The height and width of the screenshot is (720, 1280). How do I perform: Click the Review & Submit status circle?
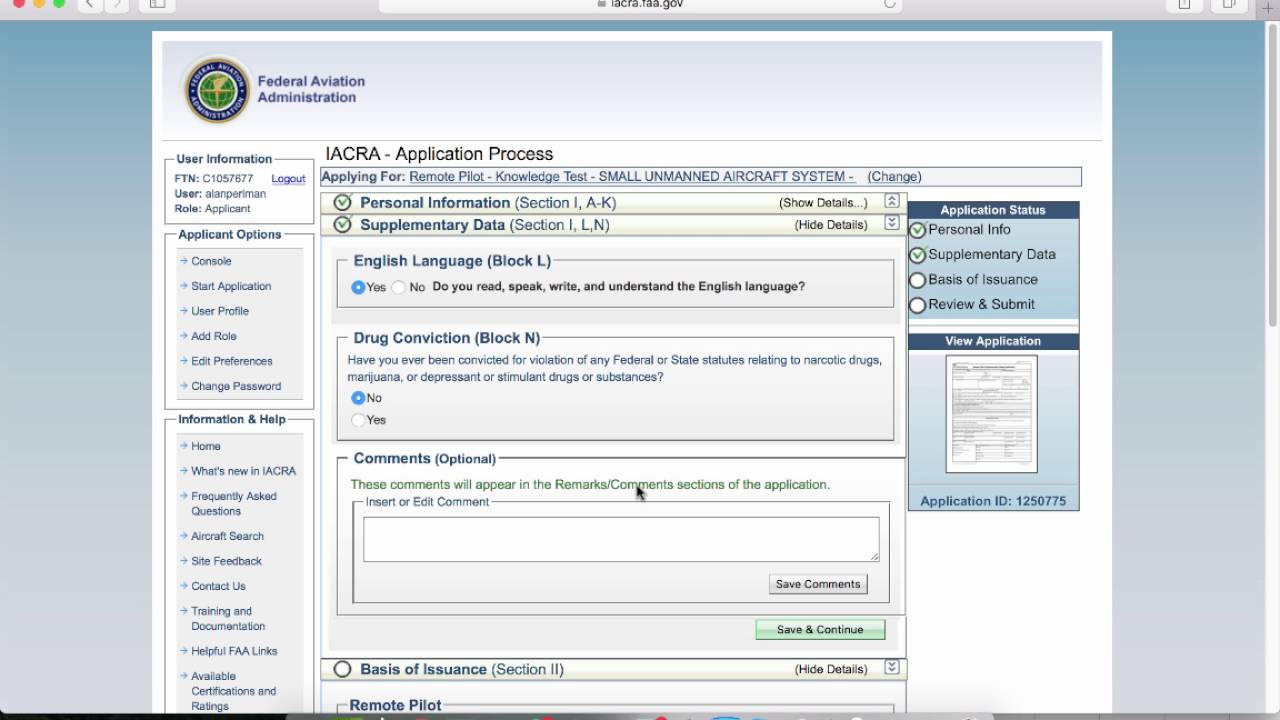[x=917, y=305]
